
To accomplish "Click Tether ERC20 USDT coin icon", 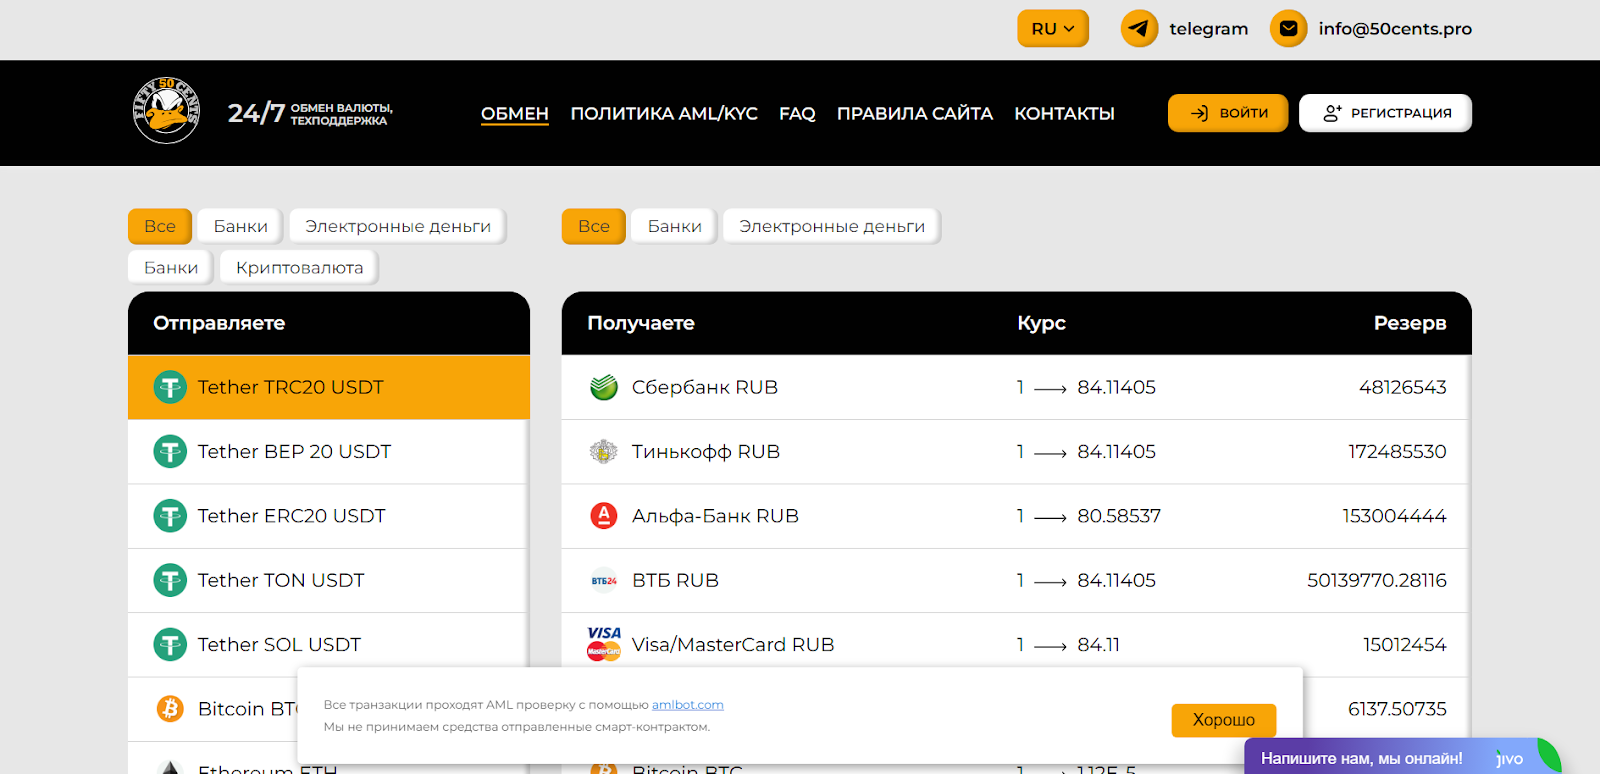I will pyautogui.click(x=170, y=516).
